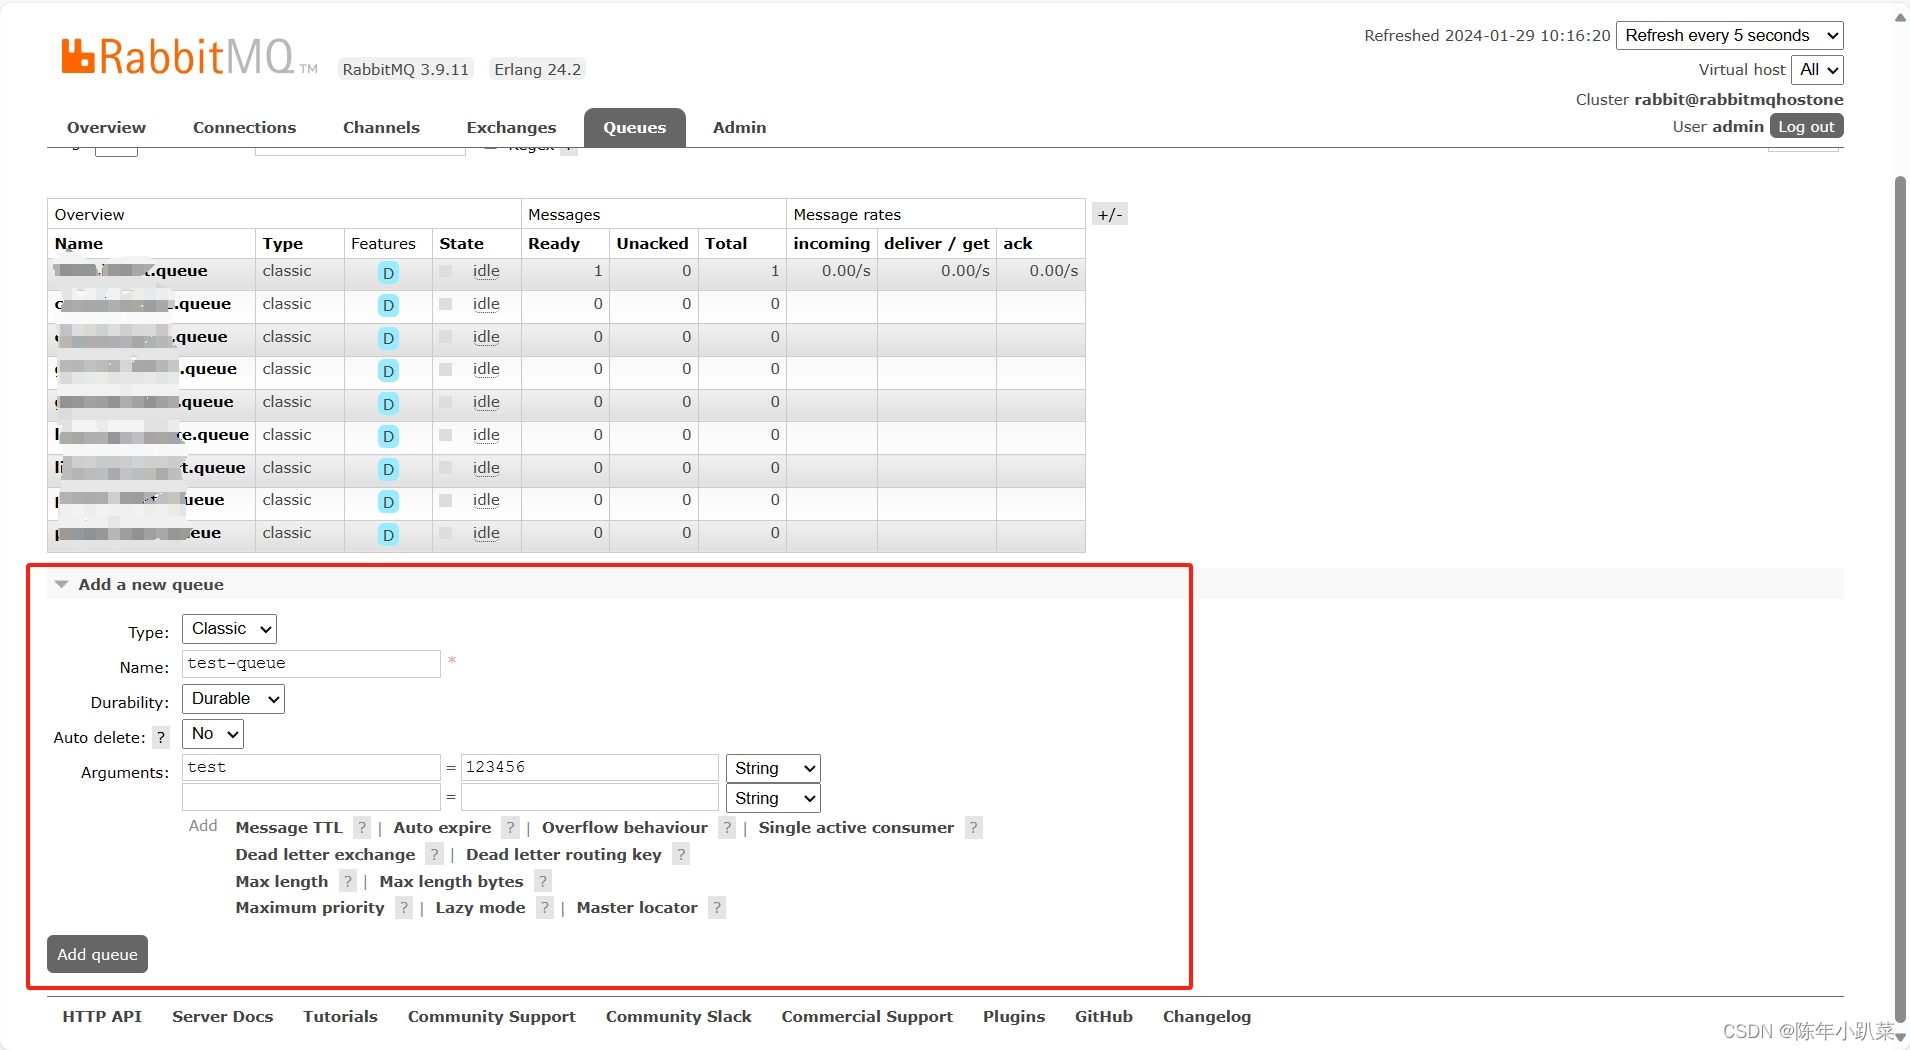Click the argument value field containing 123456

[590, 768]
